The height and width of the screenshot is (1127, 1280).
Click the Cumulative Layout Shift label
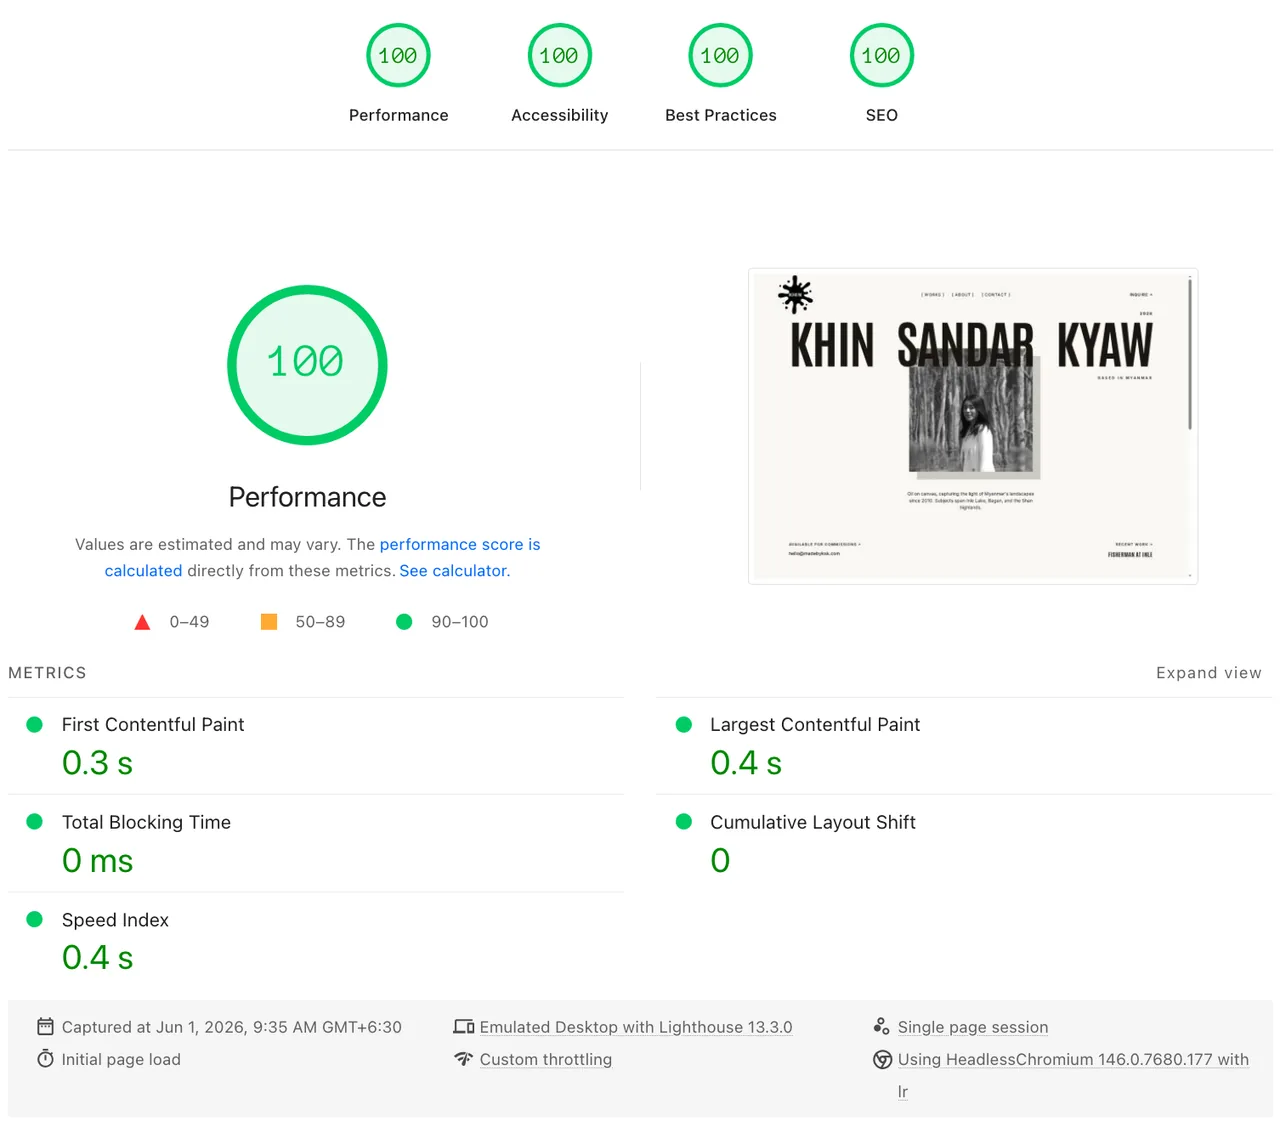pyautogui.click(x=813, y=822)
